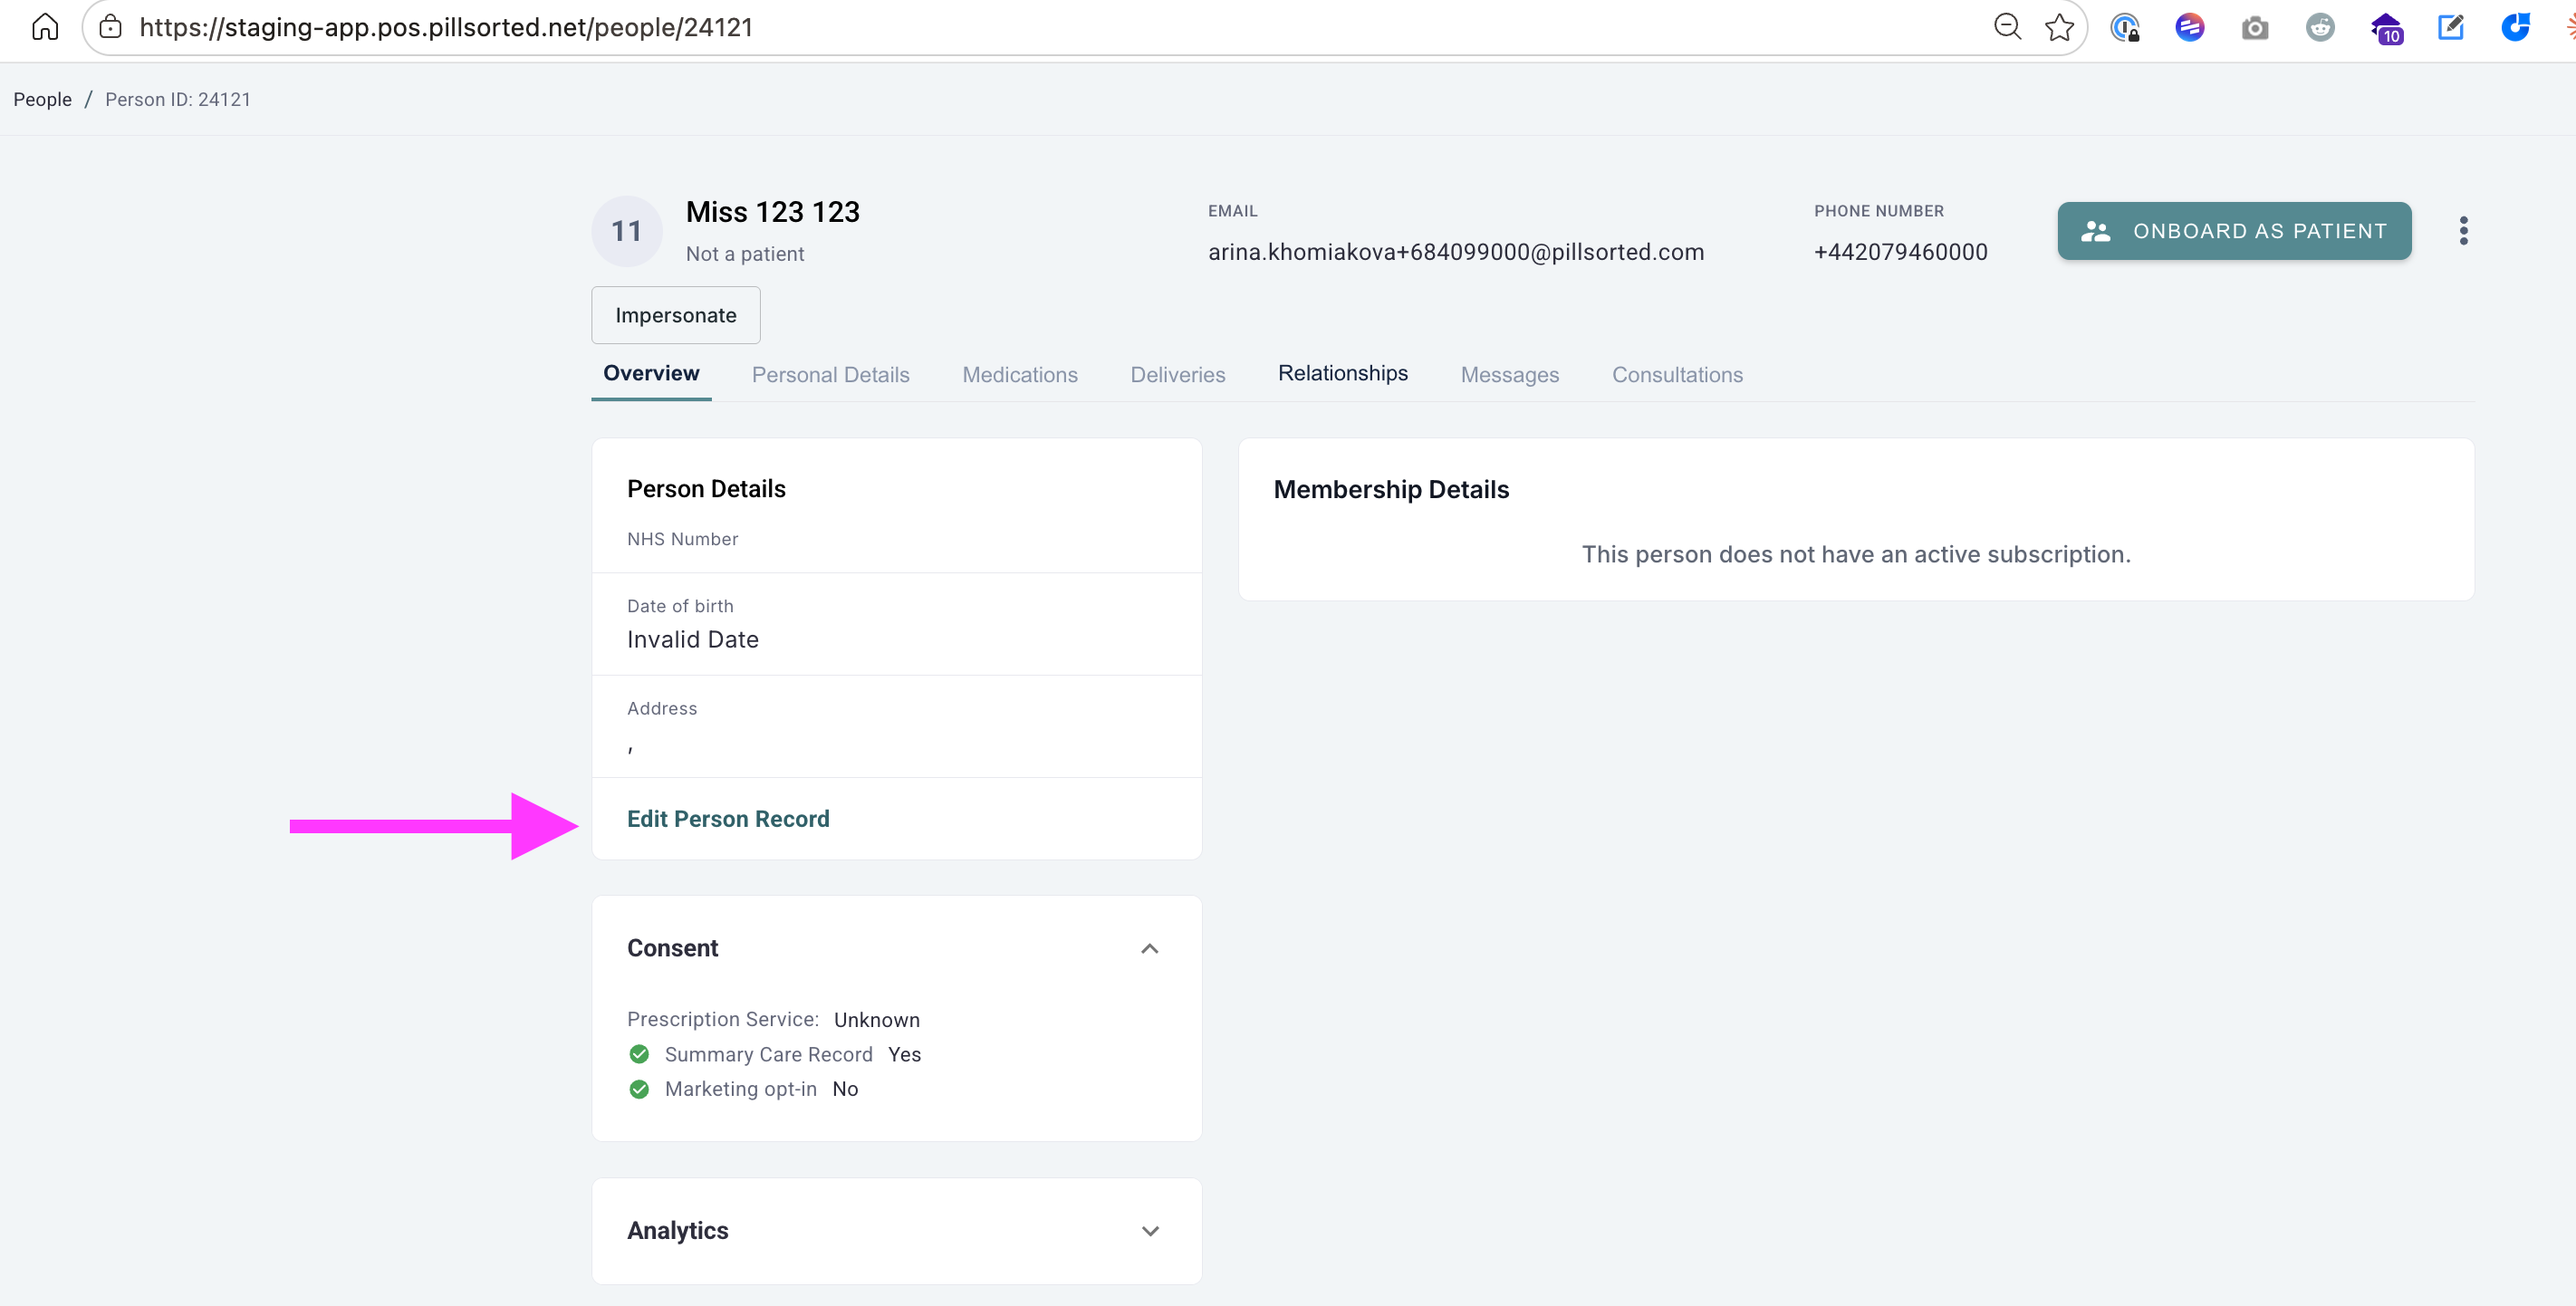Viewport: 2576px width, 1306px height.
Task: Open the notepad edit extension icon
Action: pyautogui.click(x=2450, y=27)
